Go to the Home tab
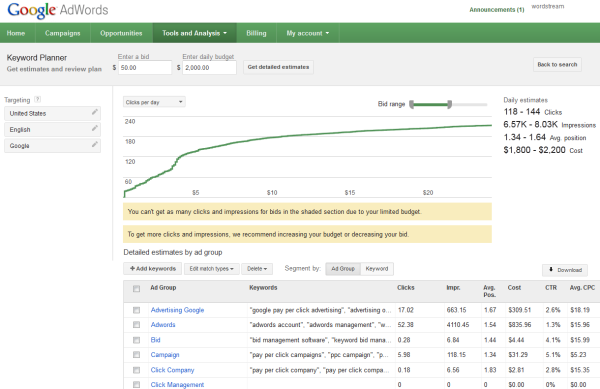The height and width of the screenshot is (389, 600). tap(16, 33)
